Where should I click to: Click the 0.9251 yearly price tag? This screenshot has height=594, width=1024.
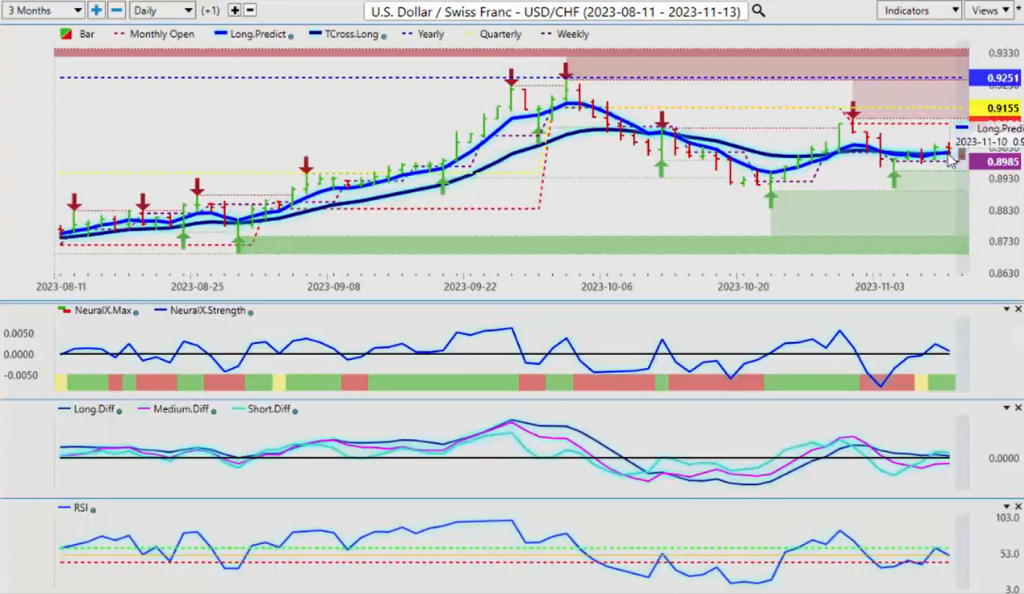996,78
